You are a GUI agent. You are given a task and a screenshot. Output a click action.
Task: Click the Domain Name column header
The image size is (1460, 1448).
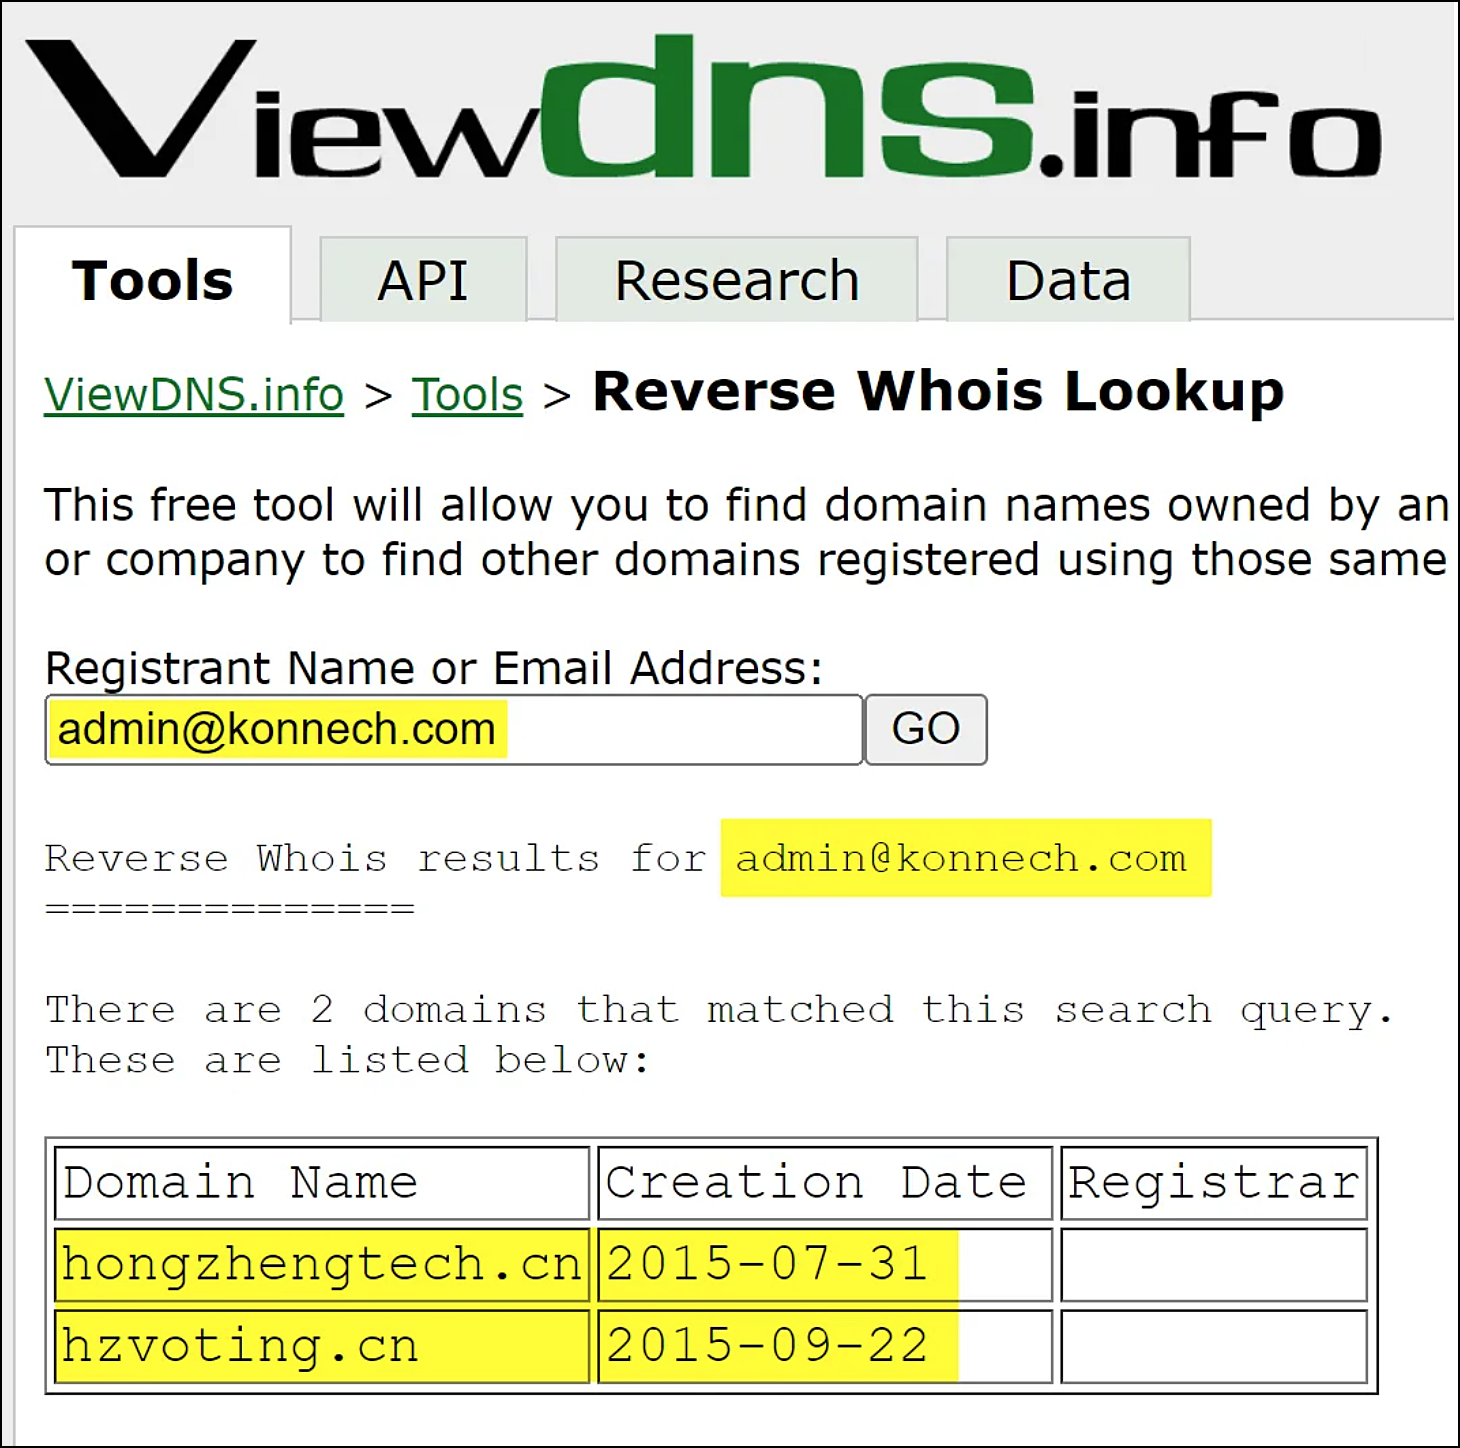click(x=322, y=1183)
